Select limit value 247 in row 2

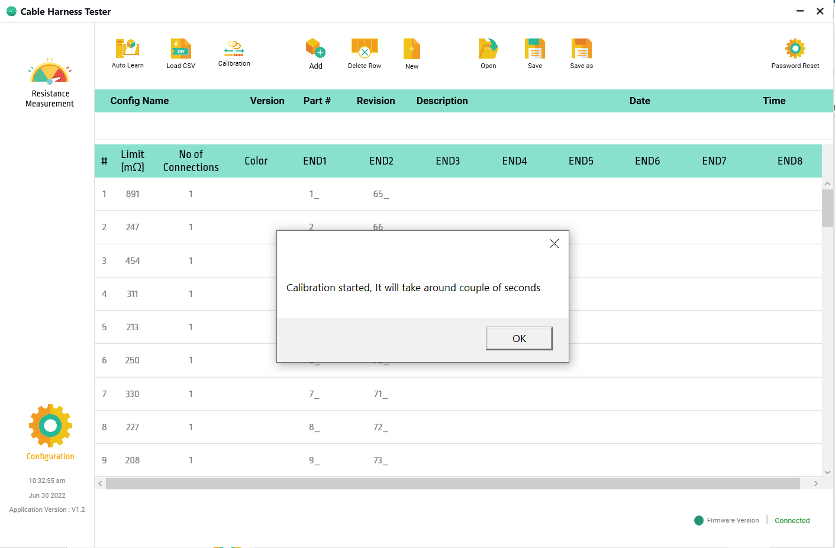tap(133, 227)
